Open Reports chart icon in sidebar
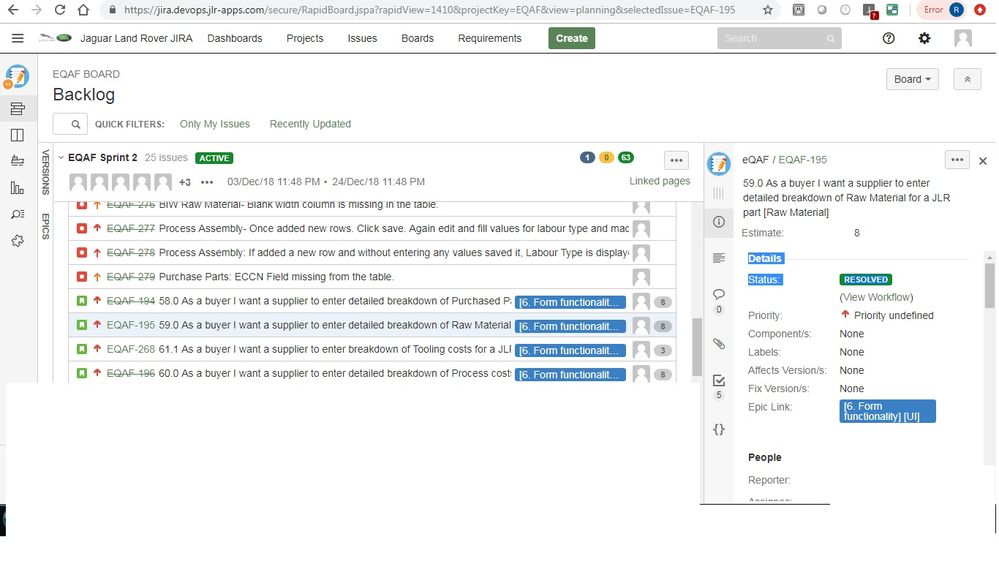This screenshot has height=562, width=999. [x=17, y=188]
